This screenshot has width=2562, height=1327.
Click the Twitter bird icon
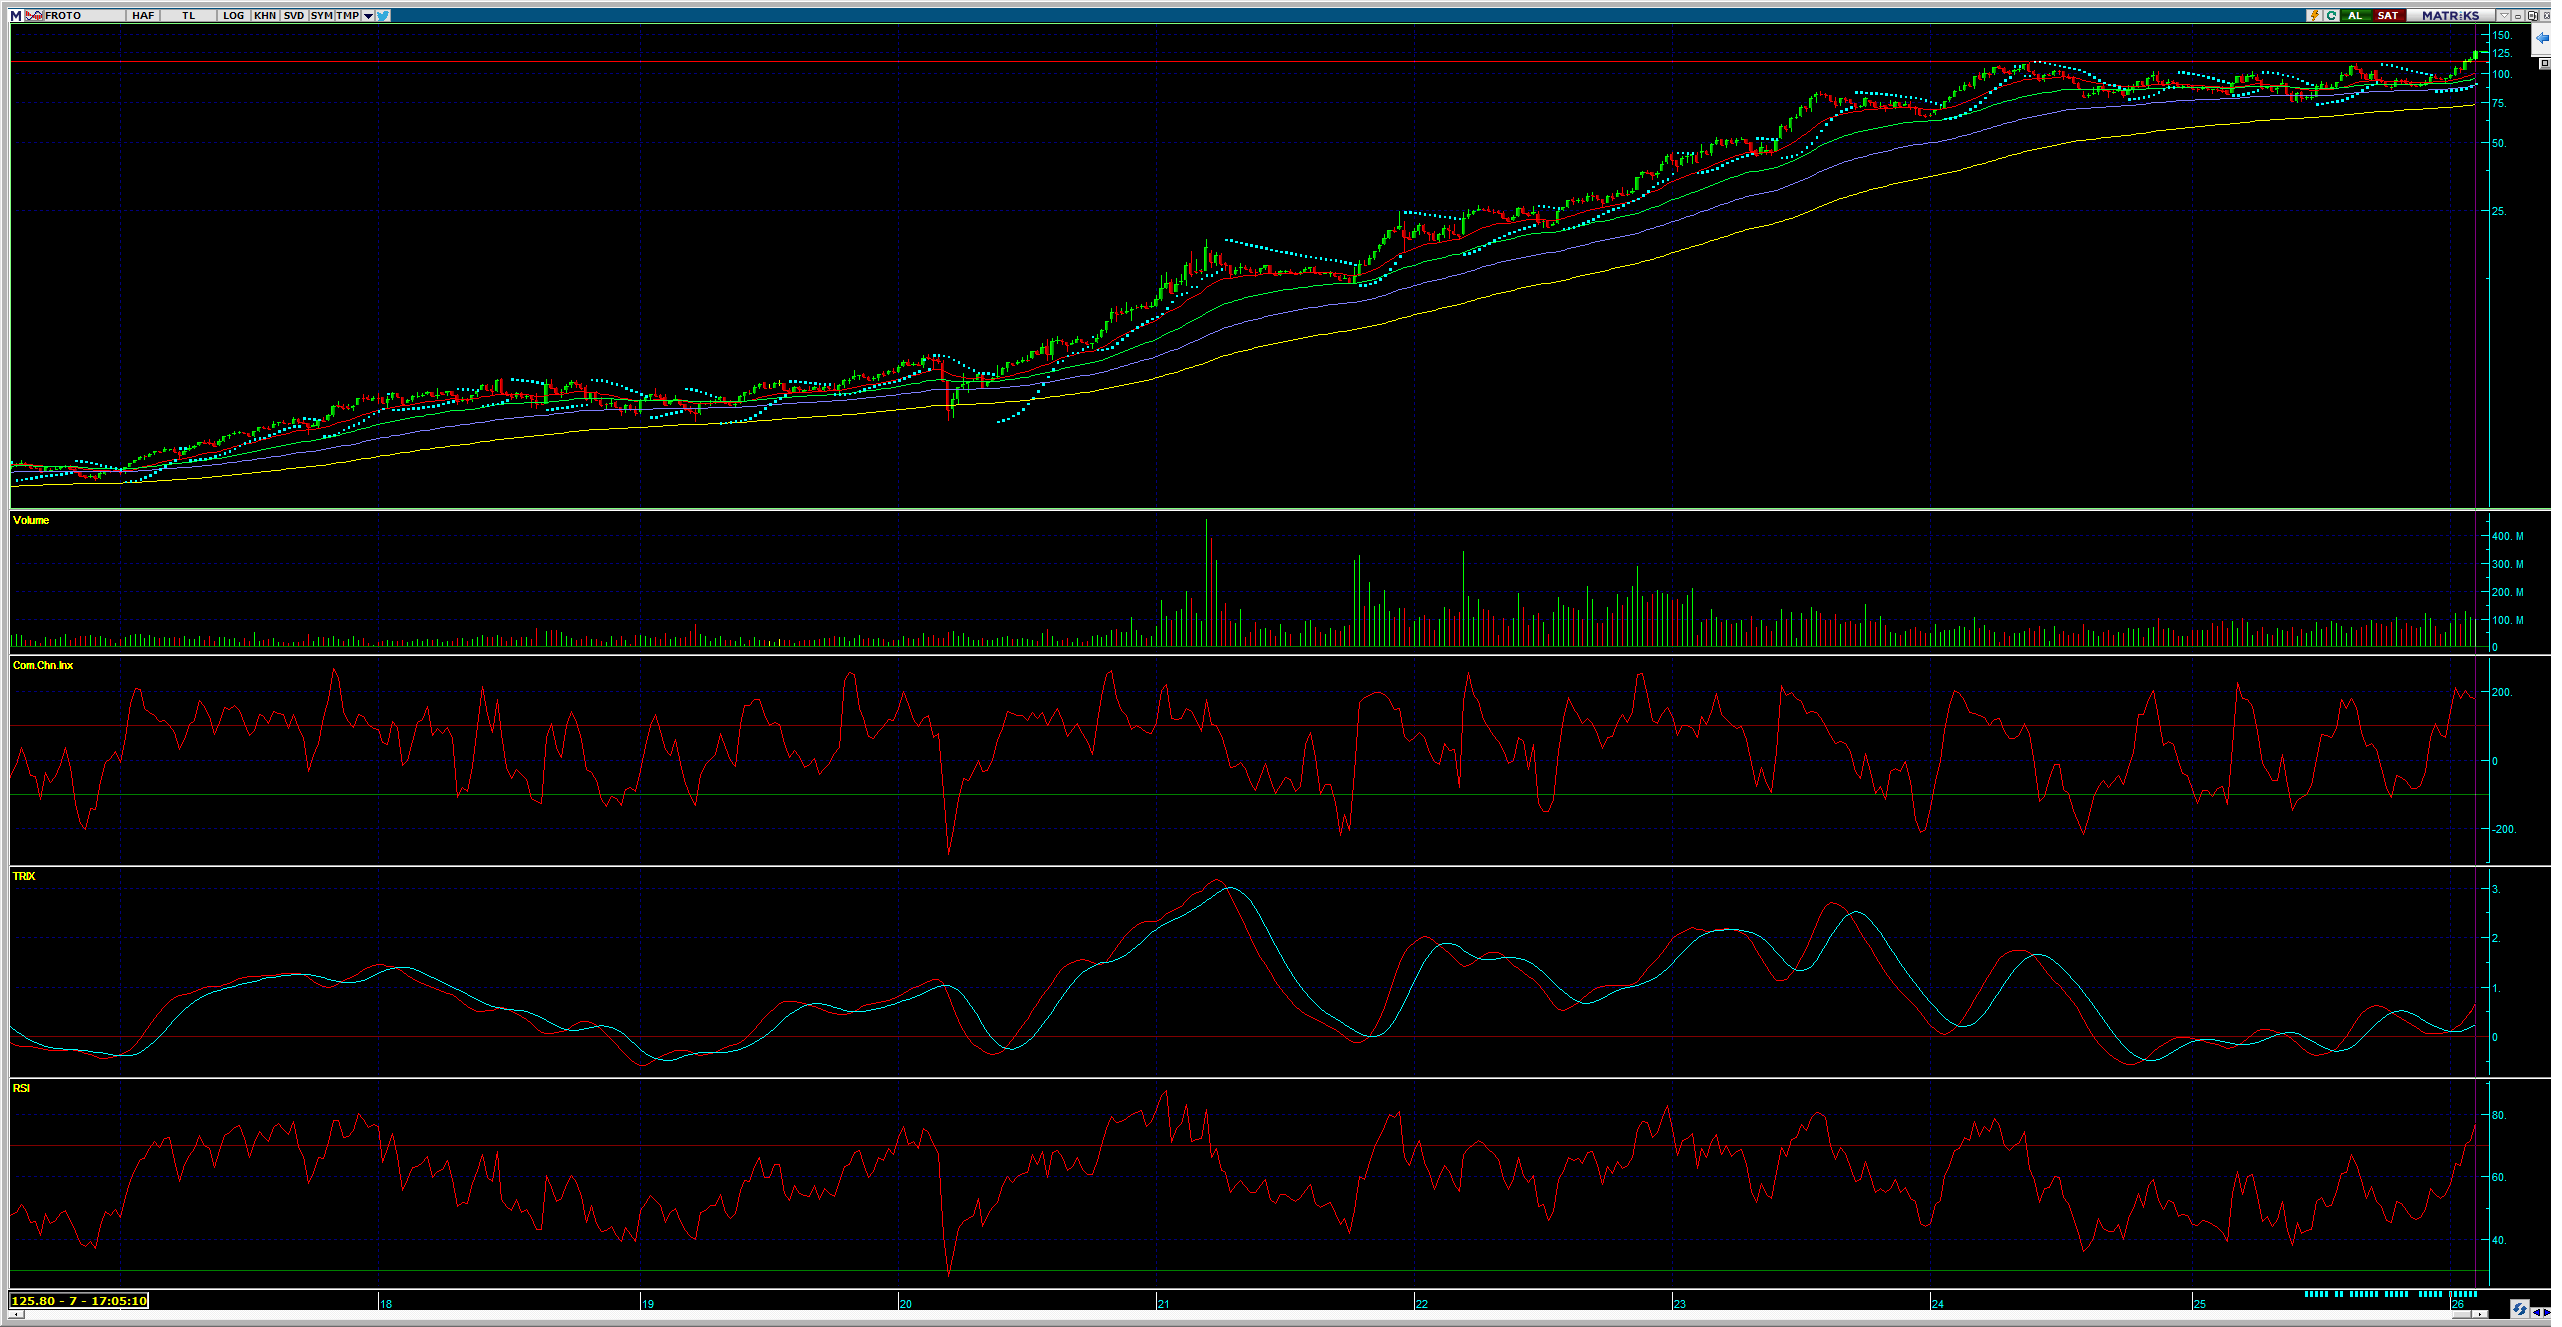tap(384, 15)
